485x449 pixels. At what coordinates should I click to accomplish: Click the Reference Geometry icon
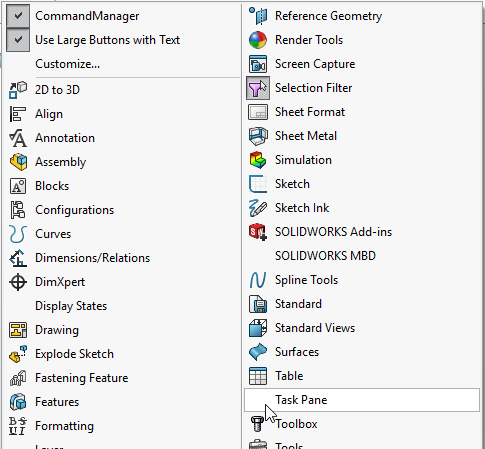(x=258, y=16)
